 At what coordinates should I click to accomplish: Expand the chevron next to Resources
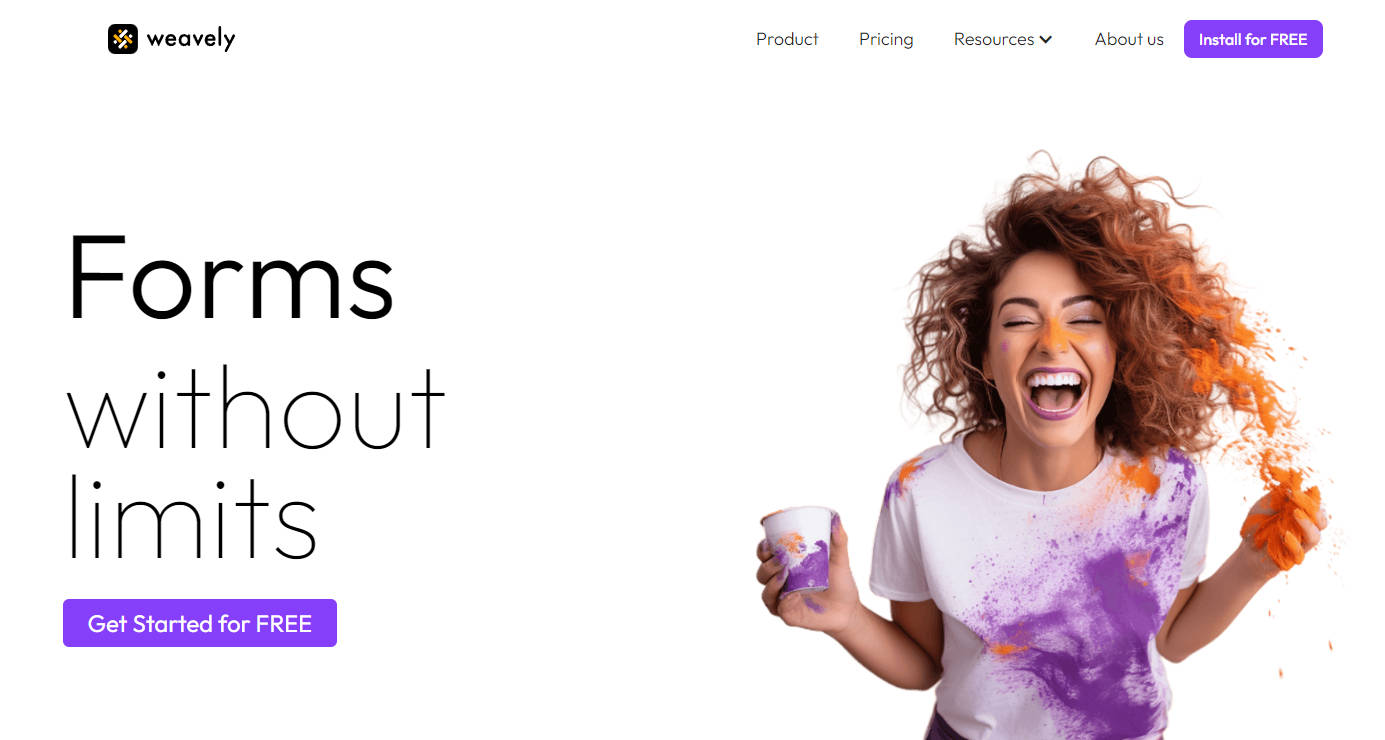(x=1046, y=40)
